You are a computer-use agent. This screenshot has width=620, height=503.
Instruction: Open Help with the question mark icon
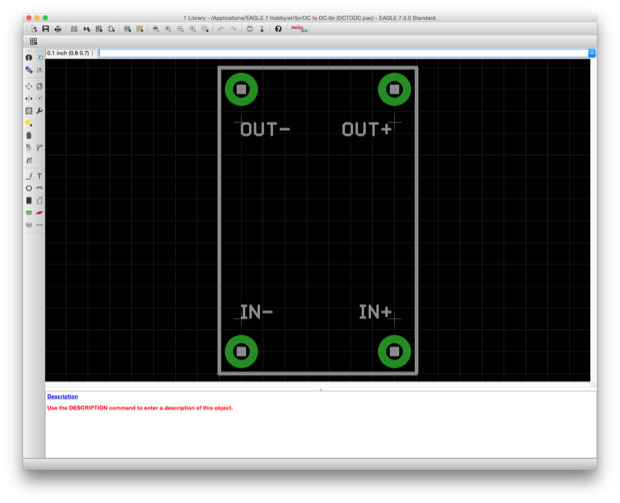click(x=278, y=29)
